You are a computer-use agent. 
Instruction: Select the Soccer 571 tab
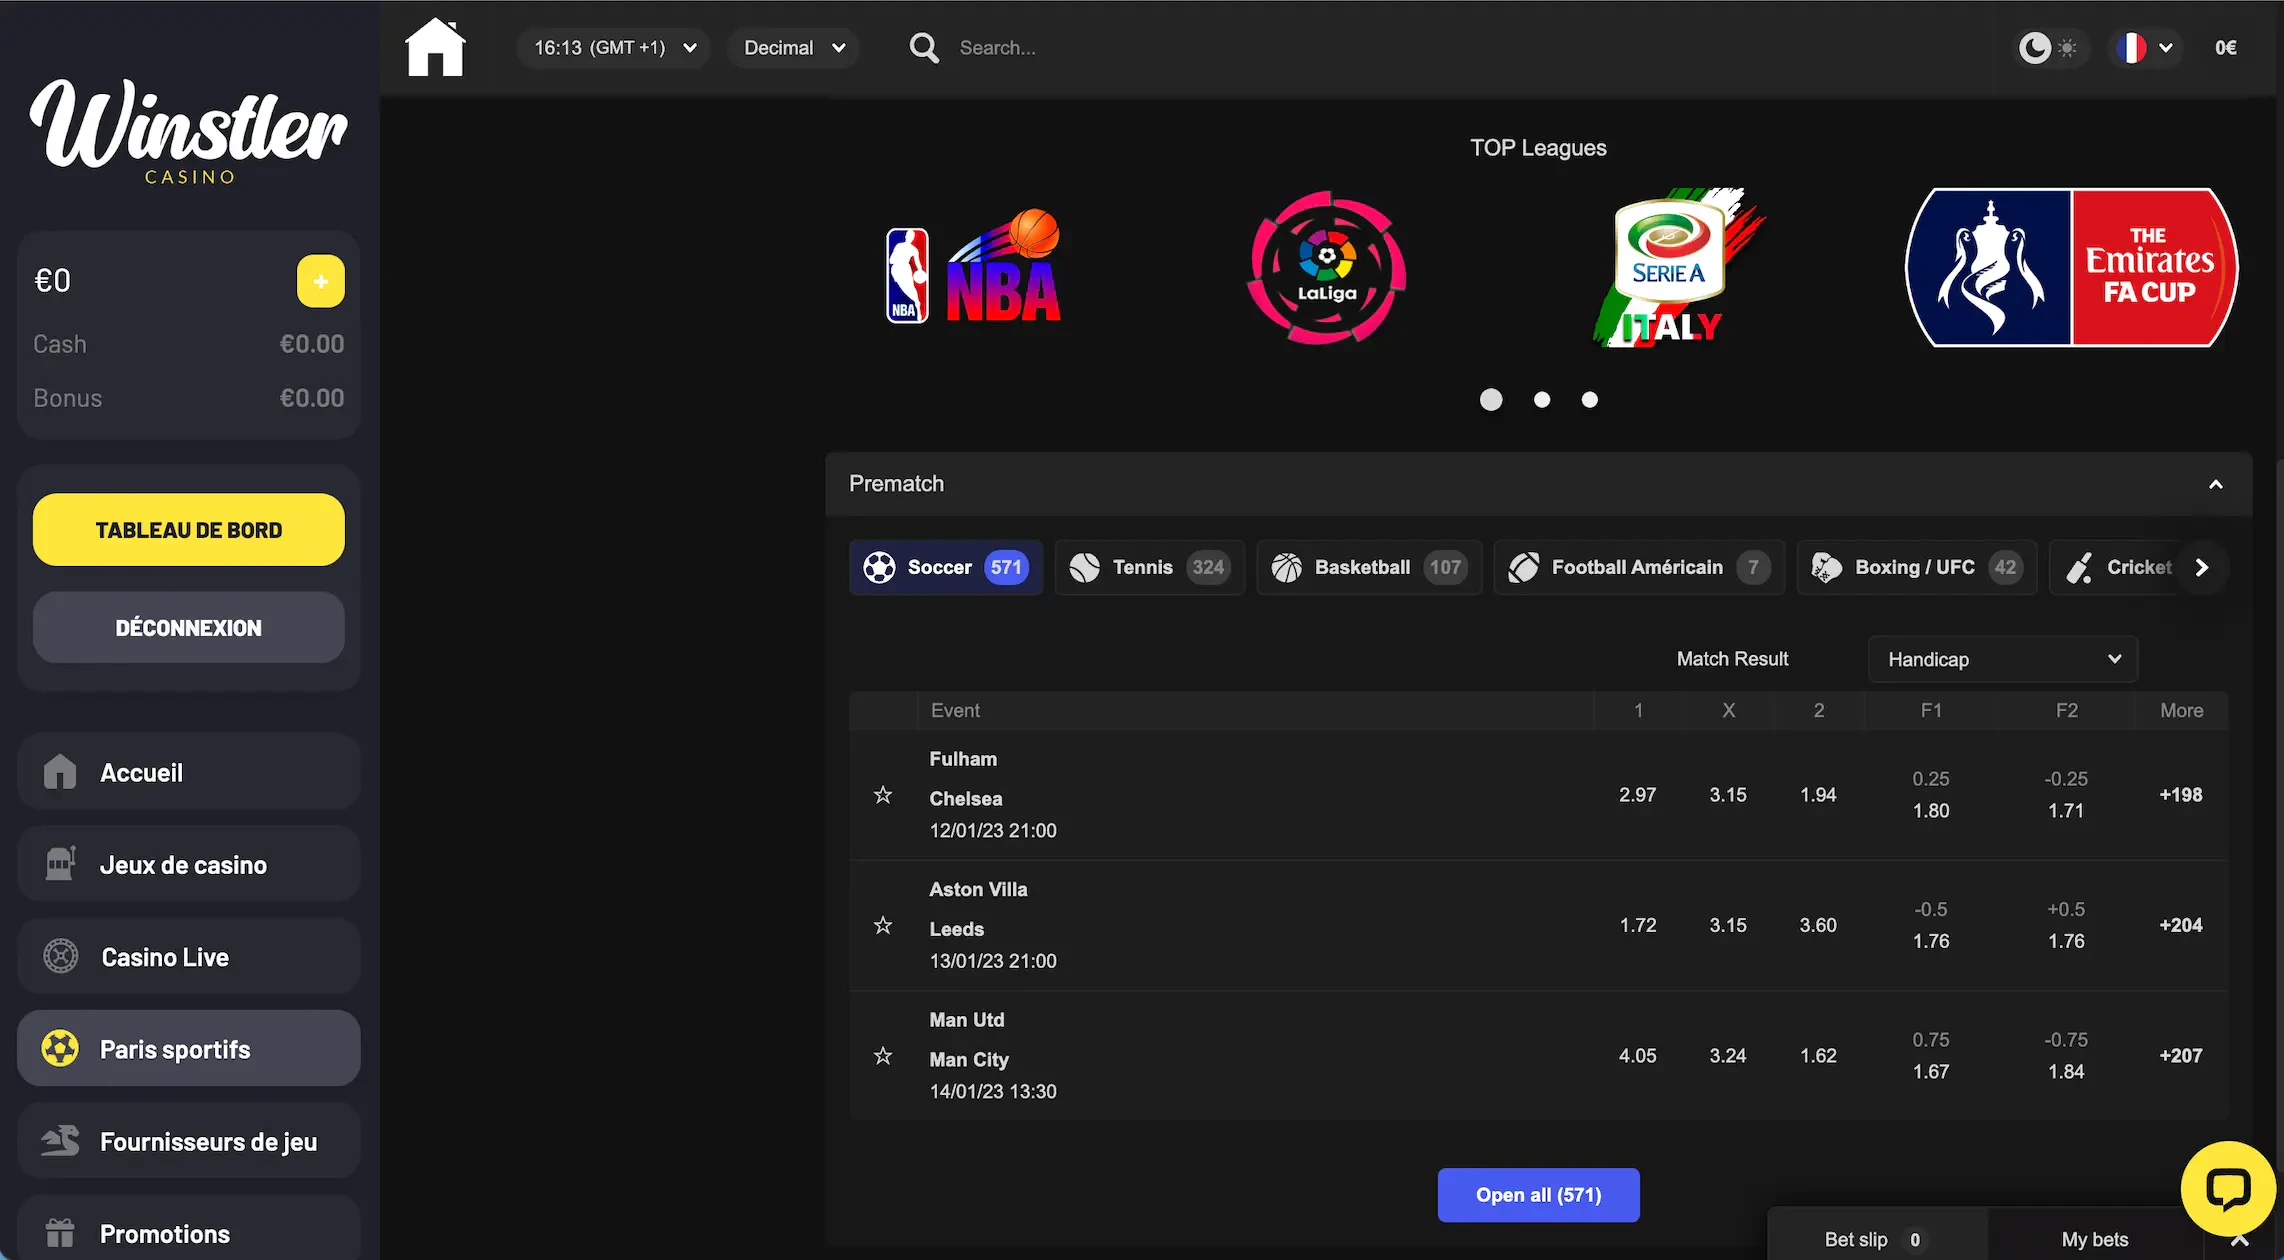pyautogui.click(x=946, y=568)
